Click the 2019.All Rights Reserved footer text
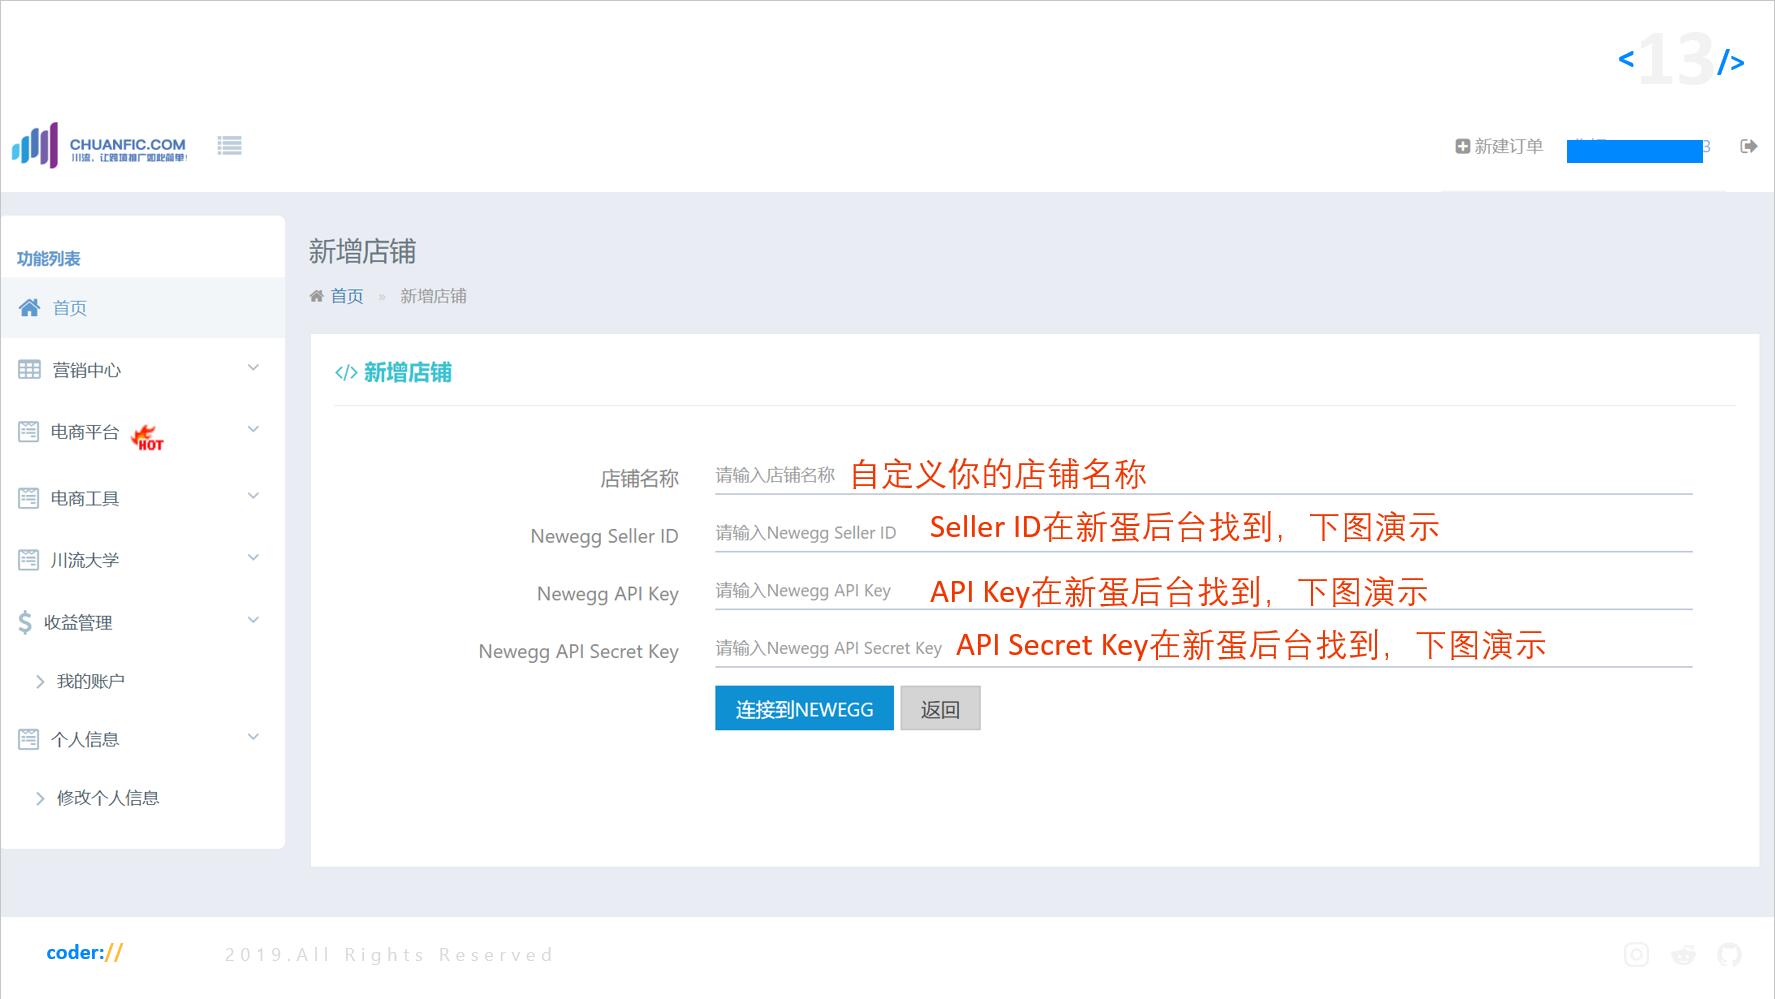 [x=389, y=955]
